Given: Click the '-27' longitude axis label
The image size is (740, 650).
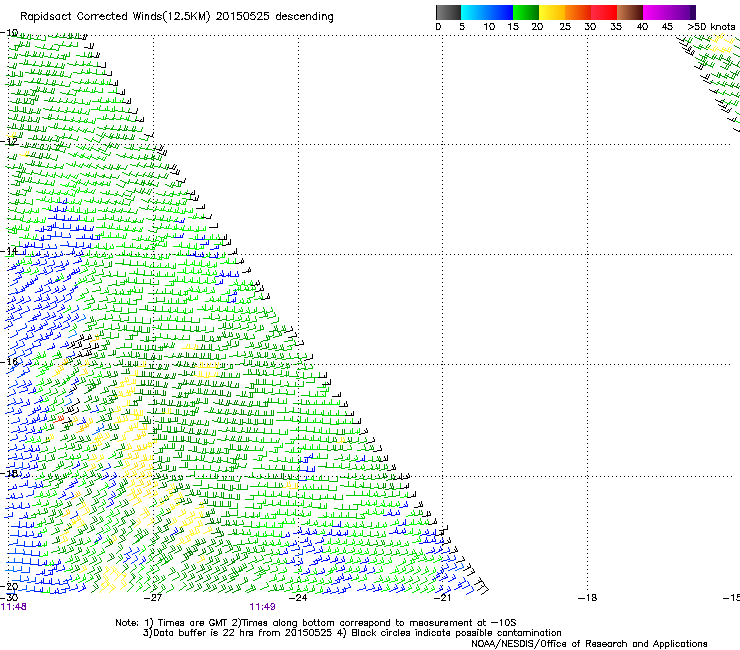Looking at the screenshot, I should [153, 598].
